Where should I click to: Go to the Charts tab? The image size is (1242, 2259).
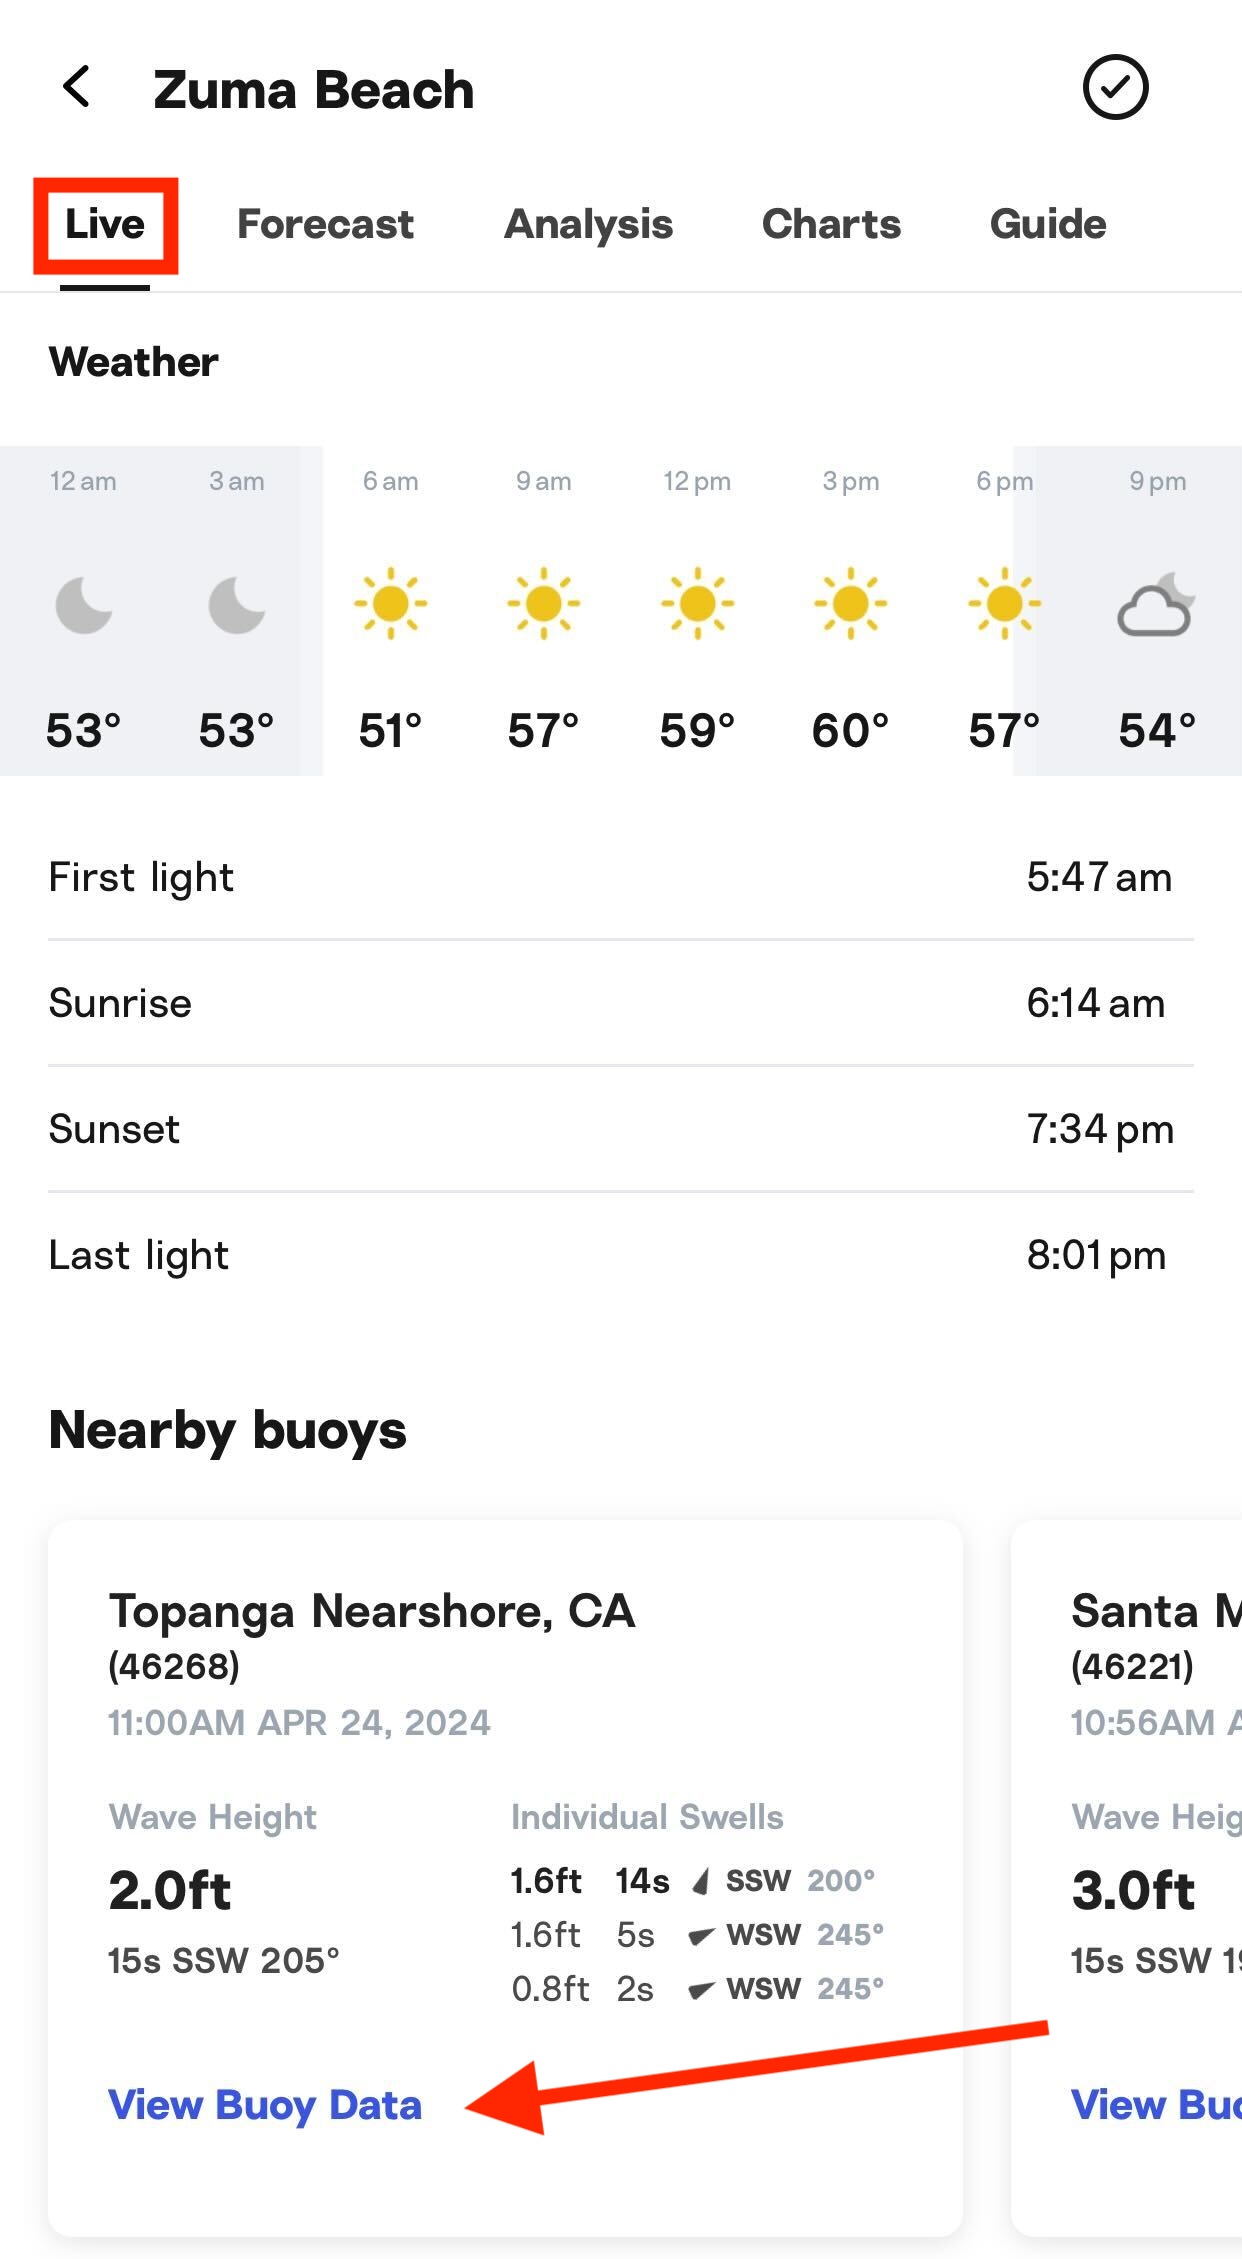(x=831, y=224)
